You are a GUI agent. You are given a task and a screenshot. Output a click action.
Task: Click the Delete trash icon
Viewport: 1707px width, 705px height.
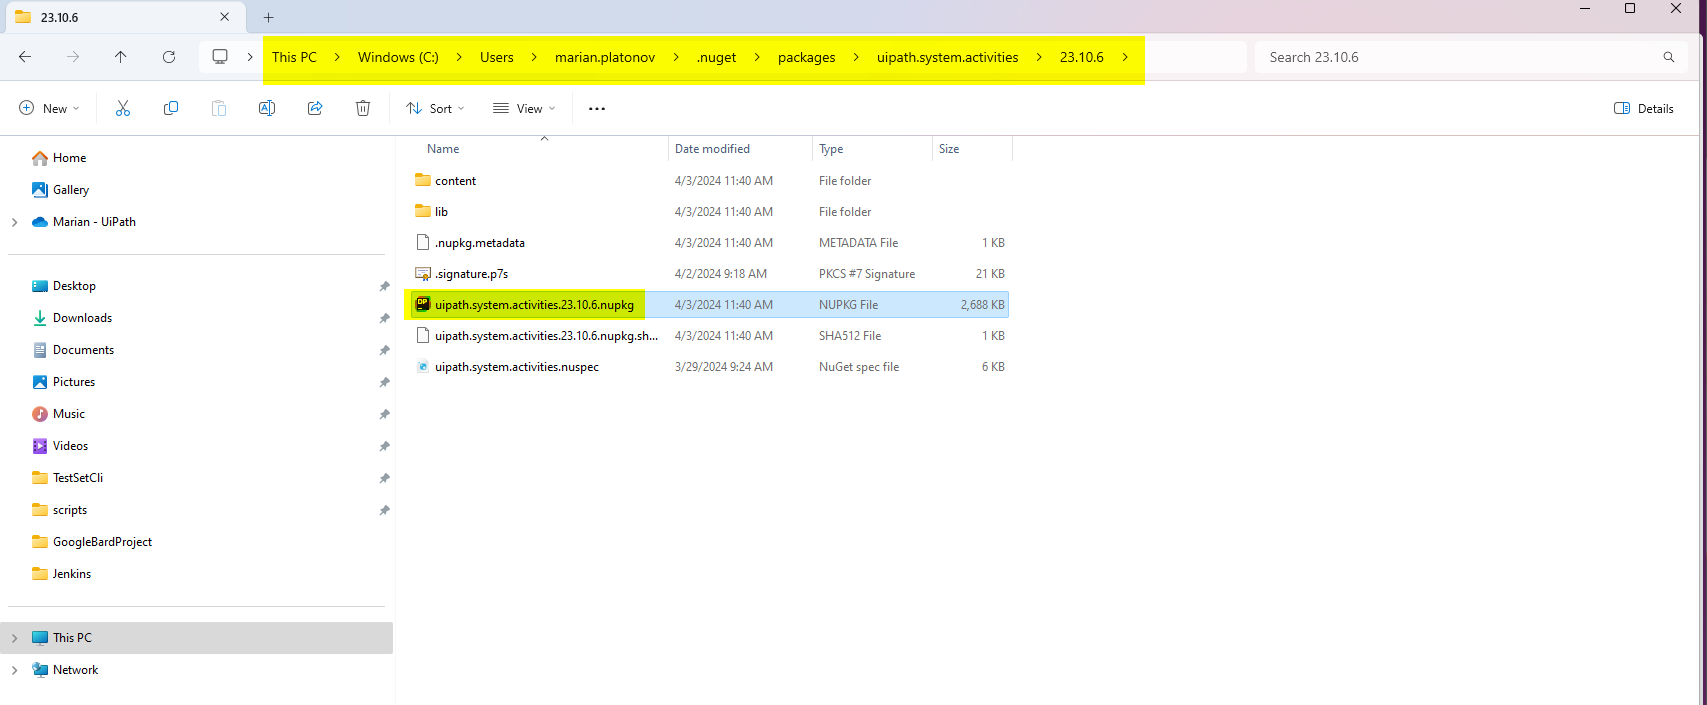(363, 108)
